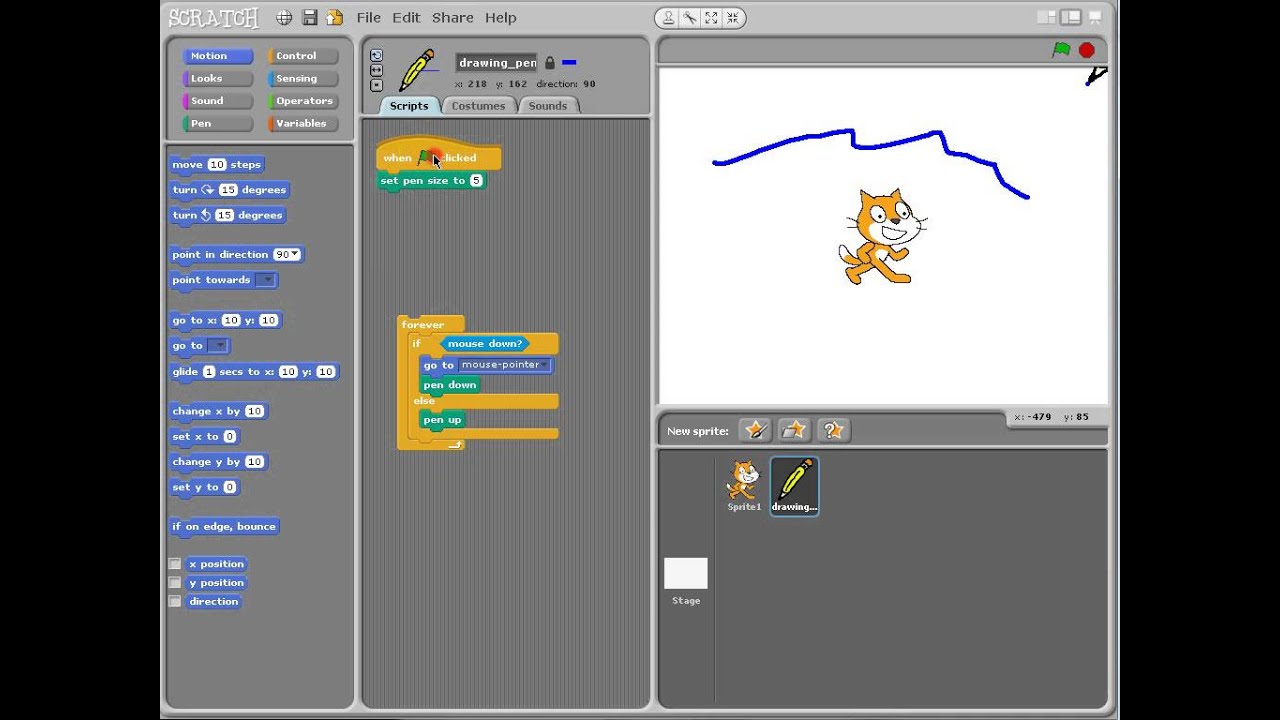Screen dimensions: 1280x720
Task: Select the Sound block category
Action: (217, 101)
